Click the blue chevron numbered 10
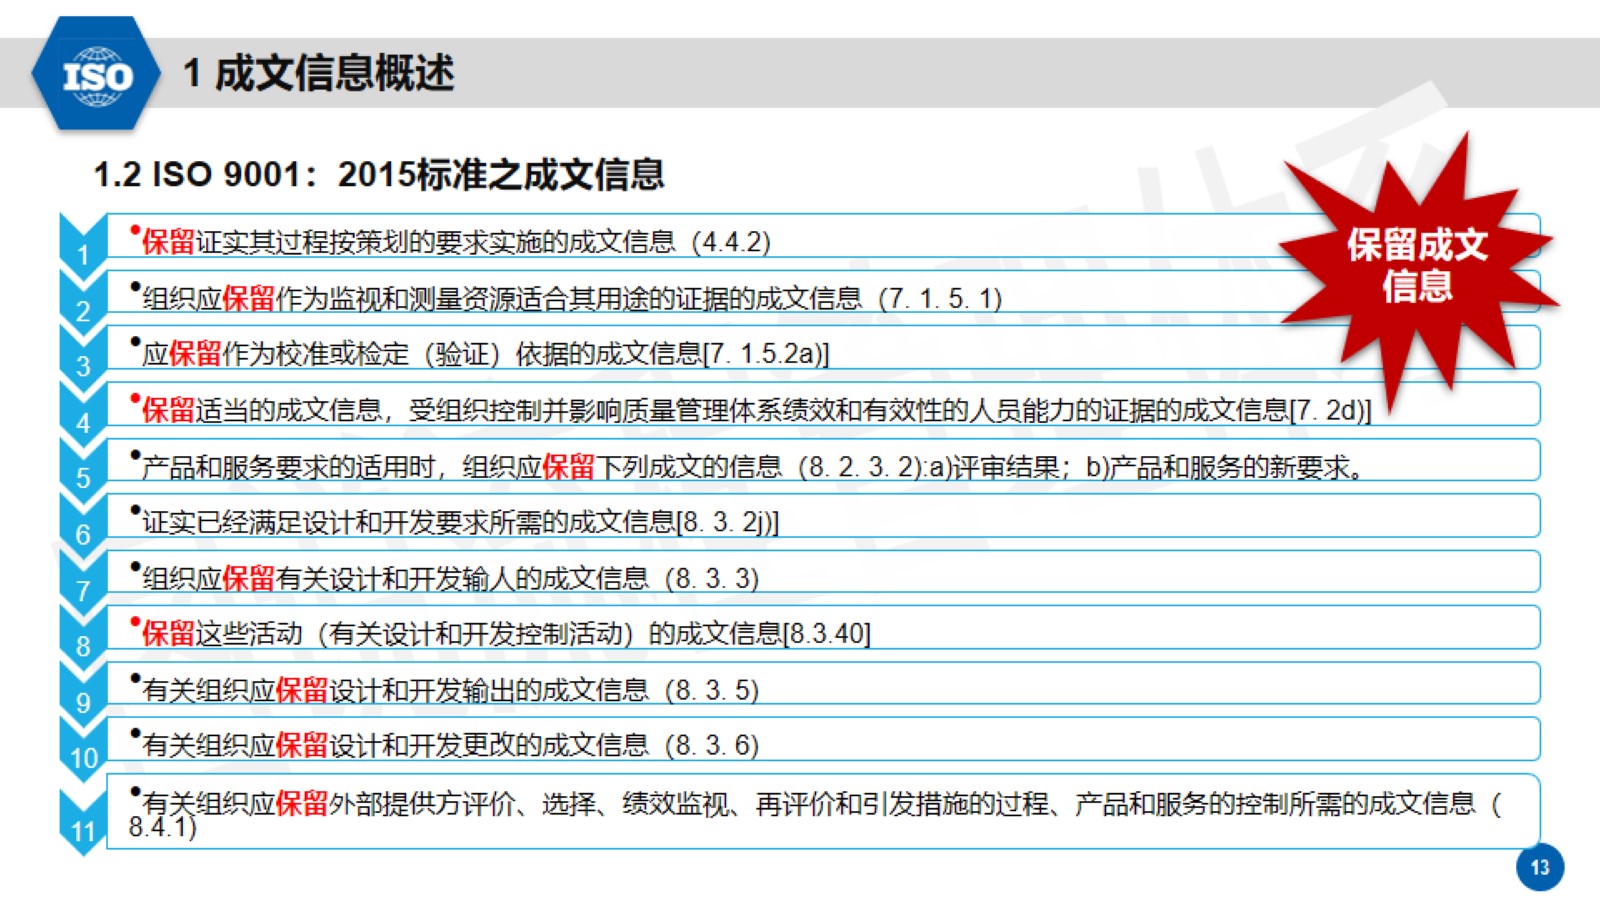Viewport: 1600px width, 900px height. (x=83, y=747)
